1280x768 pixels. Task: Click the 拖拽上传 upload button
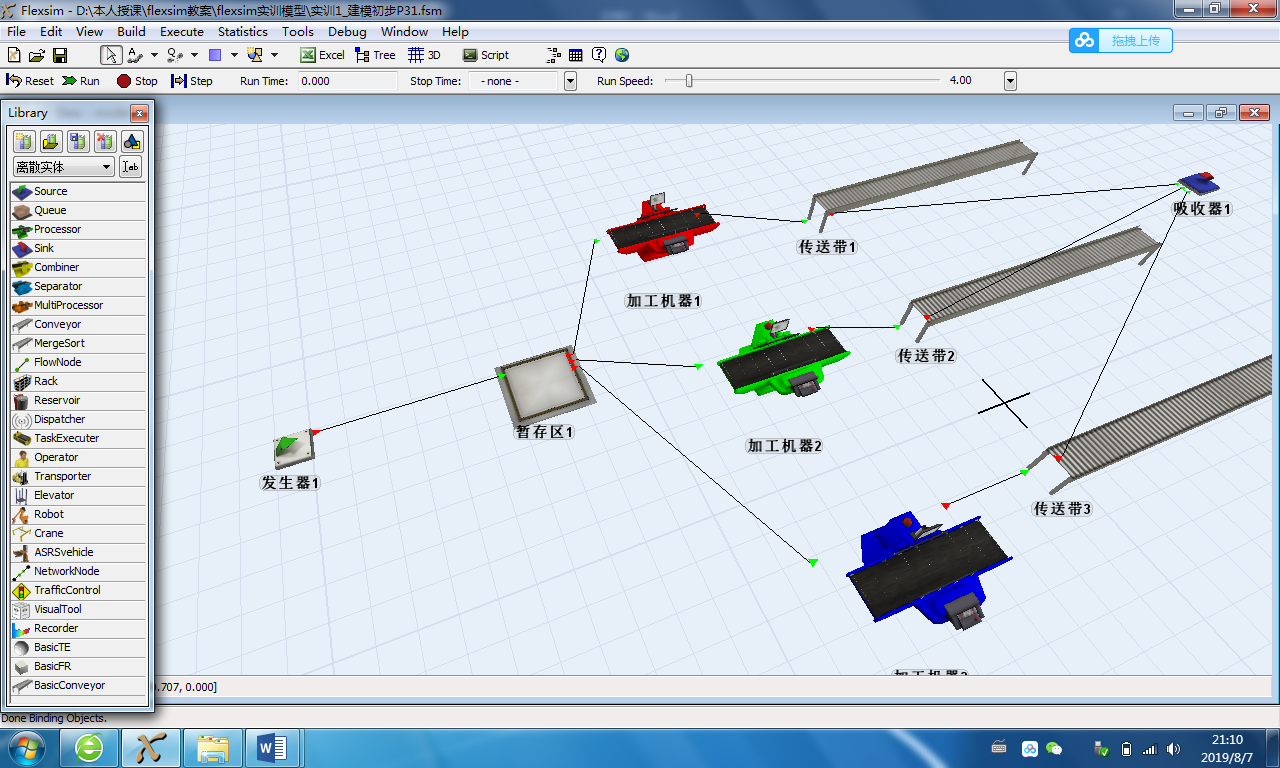1120,41
